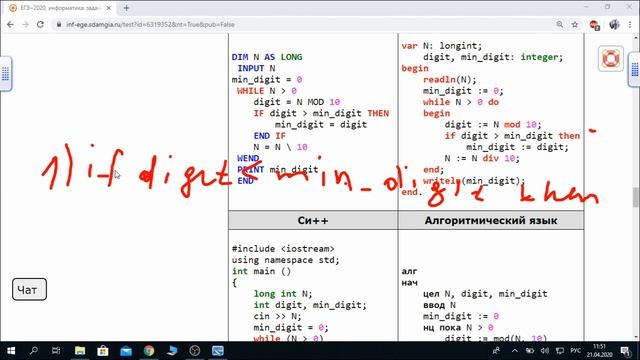The image size is (640, 360).
Task: Open the Чат button
Action: pyautogui.click(x=29, y=289)
